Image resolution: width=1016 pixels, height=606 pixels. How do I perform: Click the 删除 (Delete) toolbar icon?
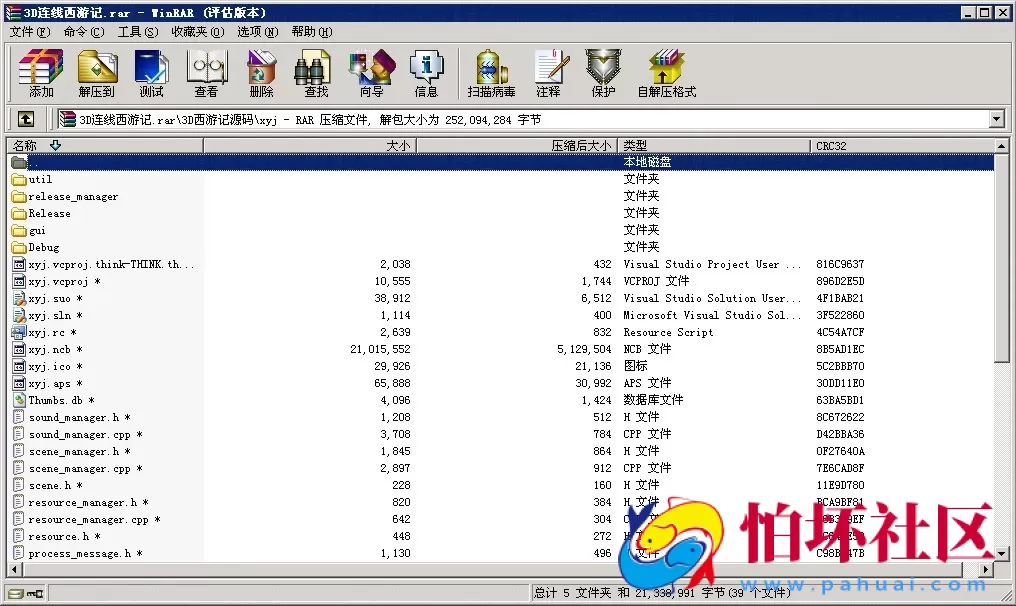tap(260, 72)
